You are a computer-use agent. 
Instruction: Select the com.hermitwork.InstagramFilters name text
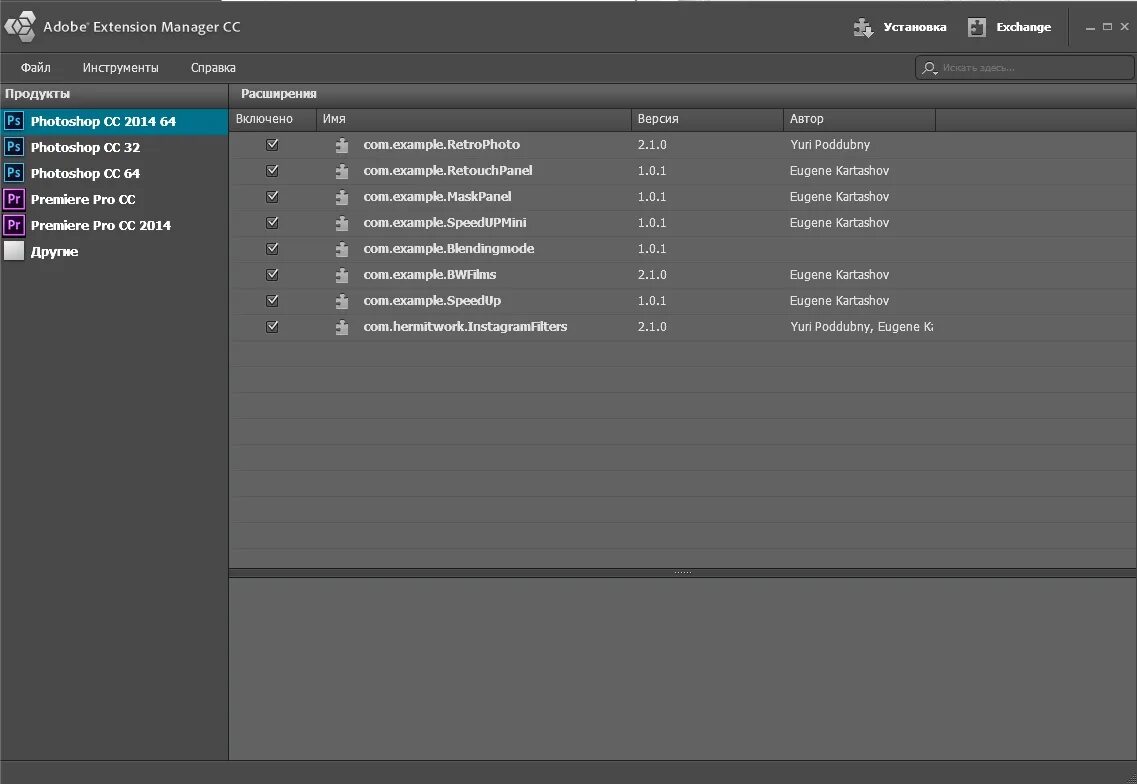click(465, 326)
